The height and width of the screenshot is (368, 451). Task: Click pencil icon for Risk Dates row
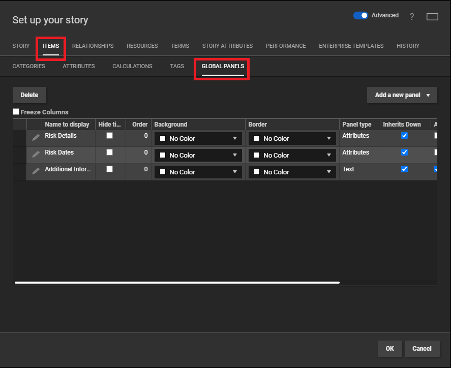pyautogui.click(x=36, y=154)
